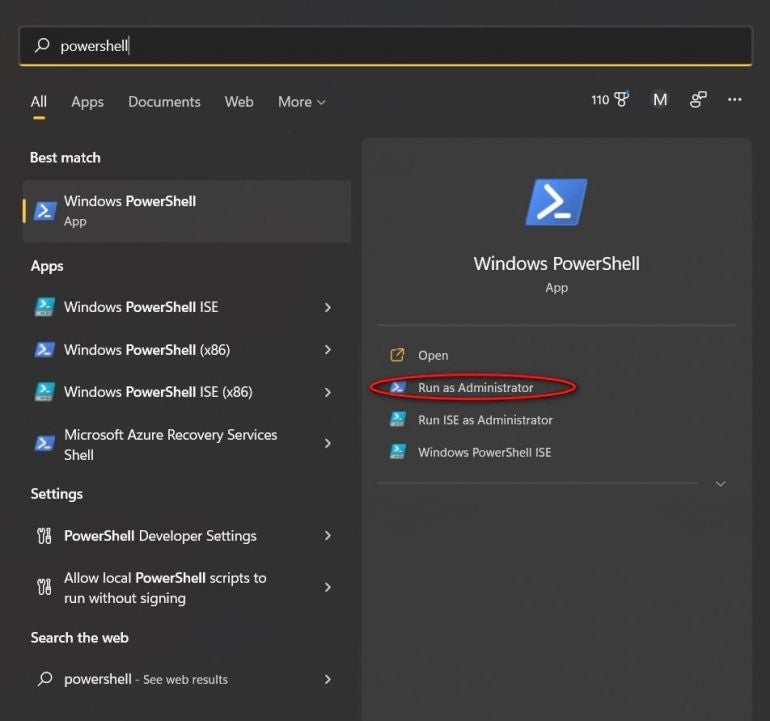Image resolution: width=770 pixels, height=721 pixels.
Task: Click the powershell search input field
Action: click(385, 46)
